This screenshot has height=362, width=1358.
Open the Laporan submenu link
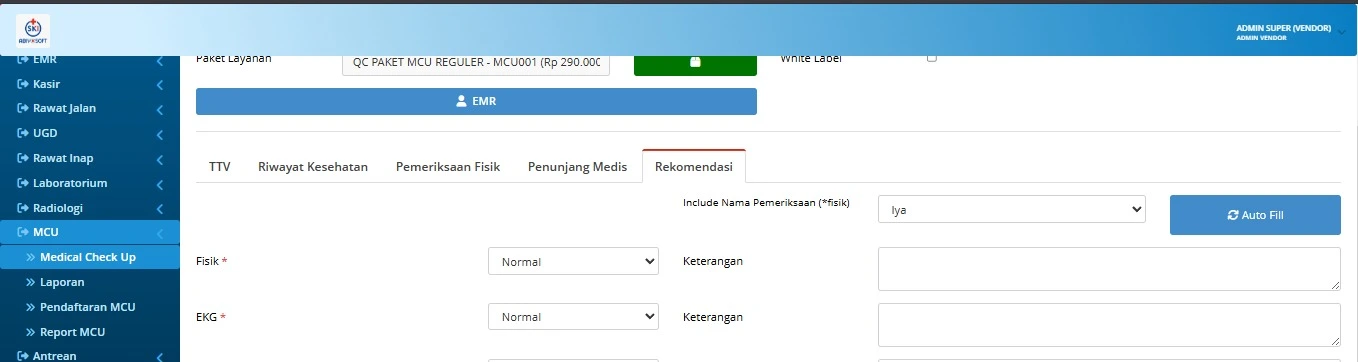pos(90,282)
